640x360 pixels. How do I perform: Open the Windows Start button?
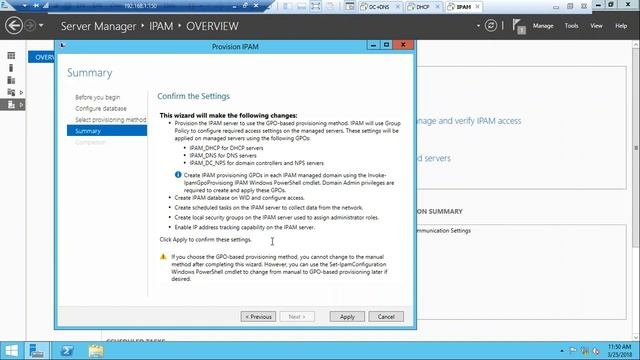(11, 351)
